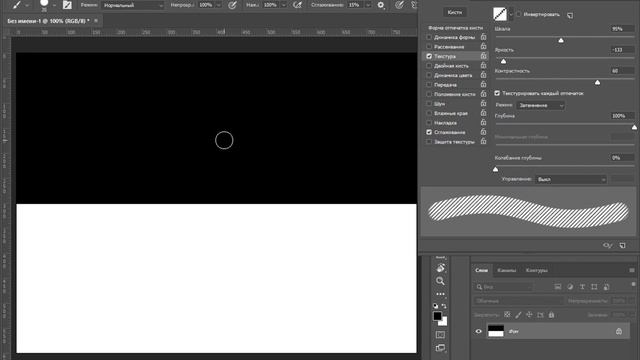Filter layers by pixel layer icon
The height and width of the screenshot is (360, 640).
pos(558,287)
